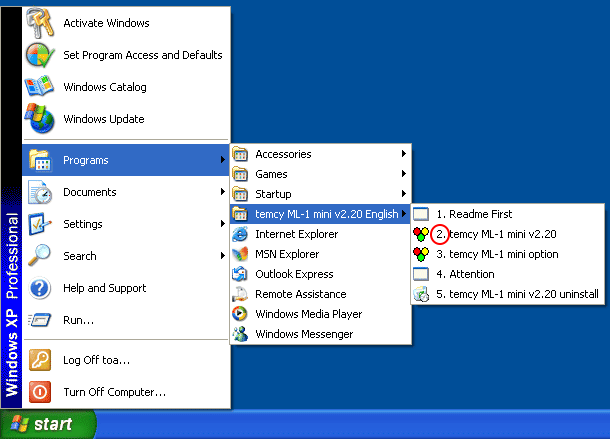Click the Outlook Express icon
Screen dimensions: 610x439
240,274
